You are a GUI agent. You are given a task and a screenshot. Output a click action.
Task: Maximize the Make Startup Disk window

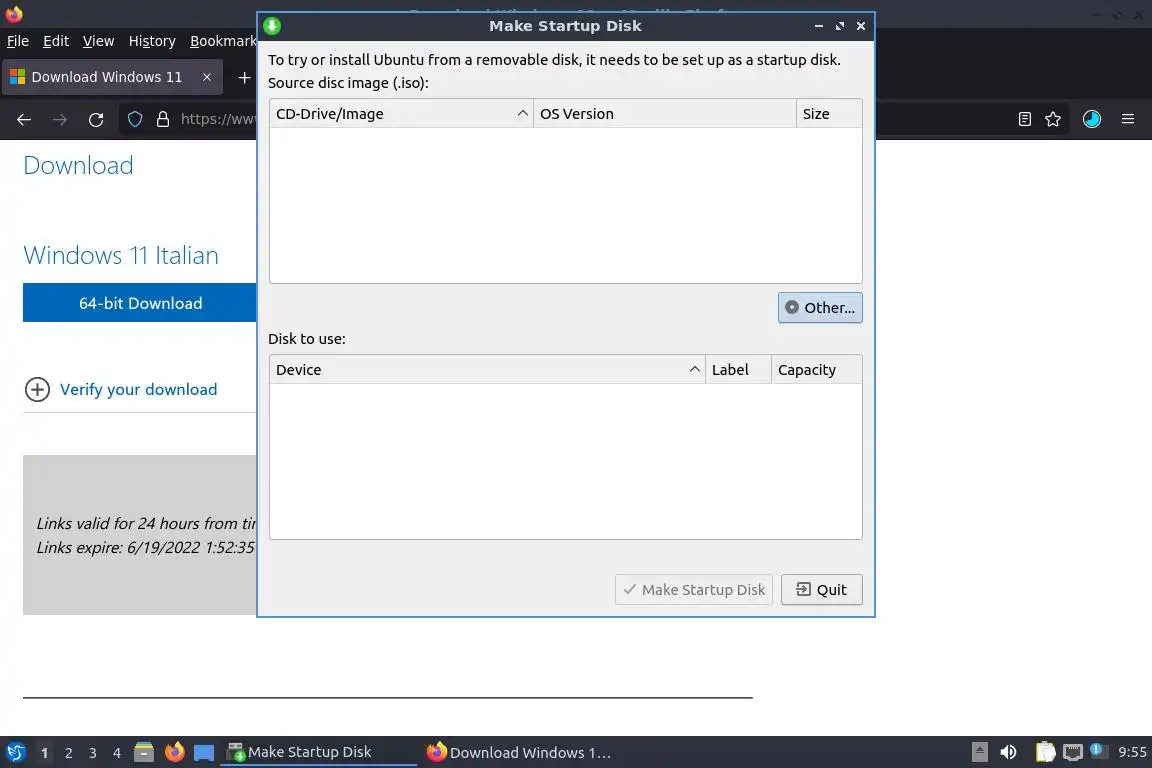click(840, 26)
